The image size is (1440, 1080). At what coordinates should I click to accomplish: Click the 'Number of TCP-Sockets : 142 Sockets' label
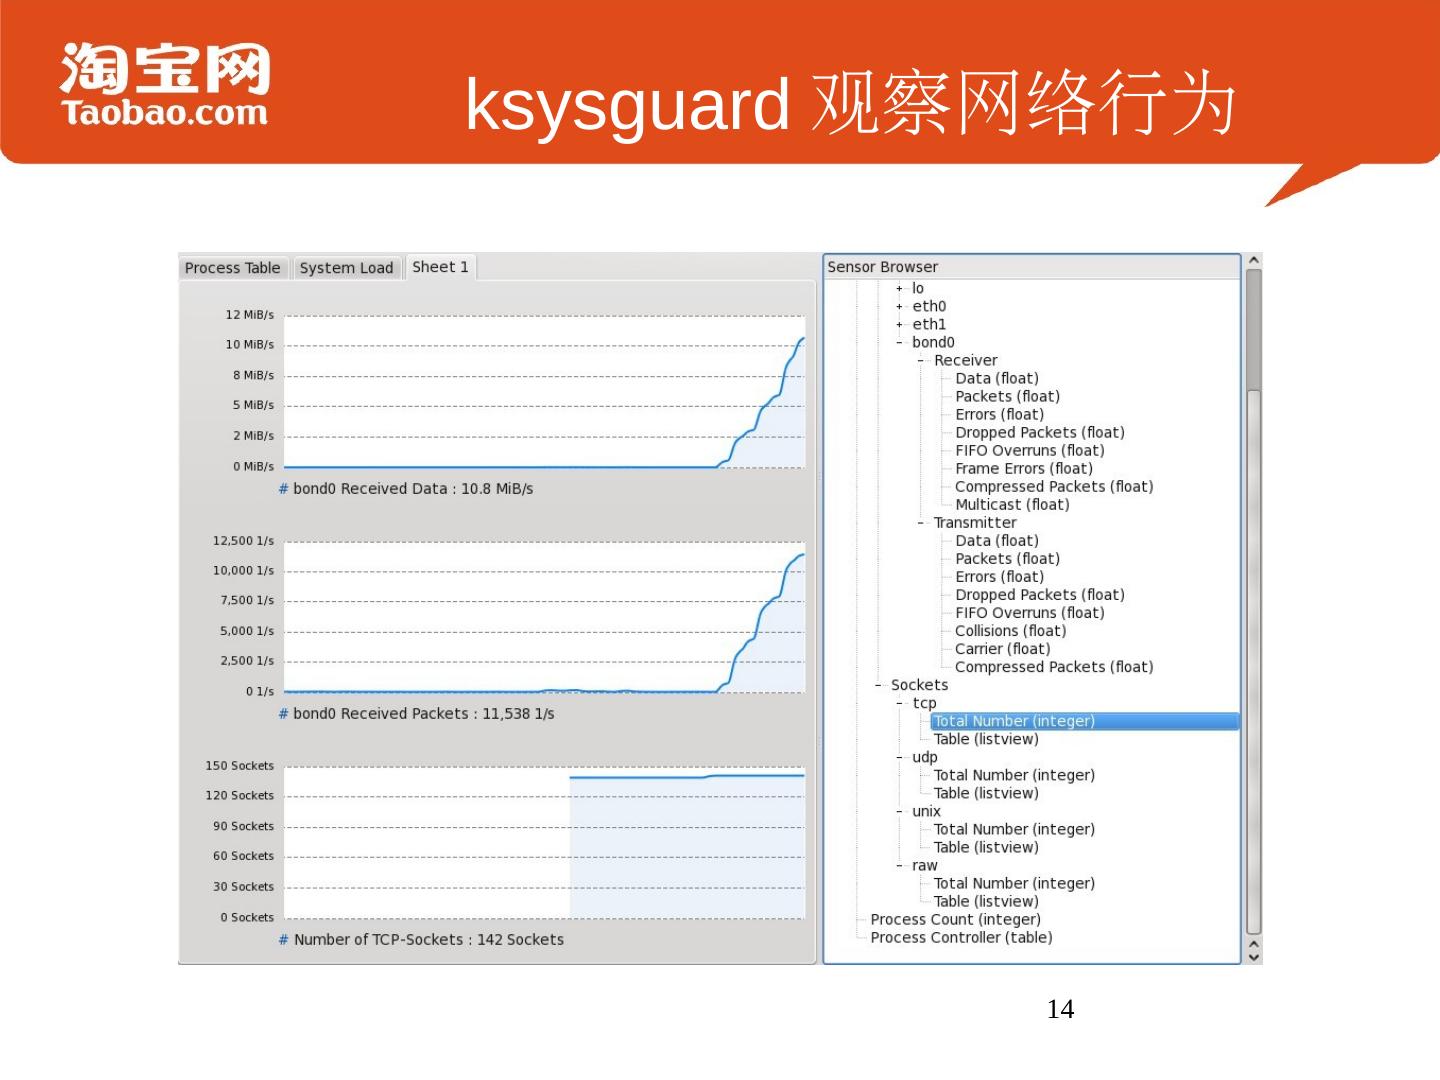428,940
